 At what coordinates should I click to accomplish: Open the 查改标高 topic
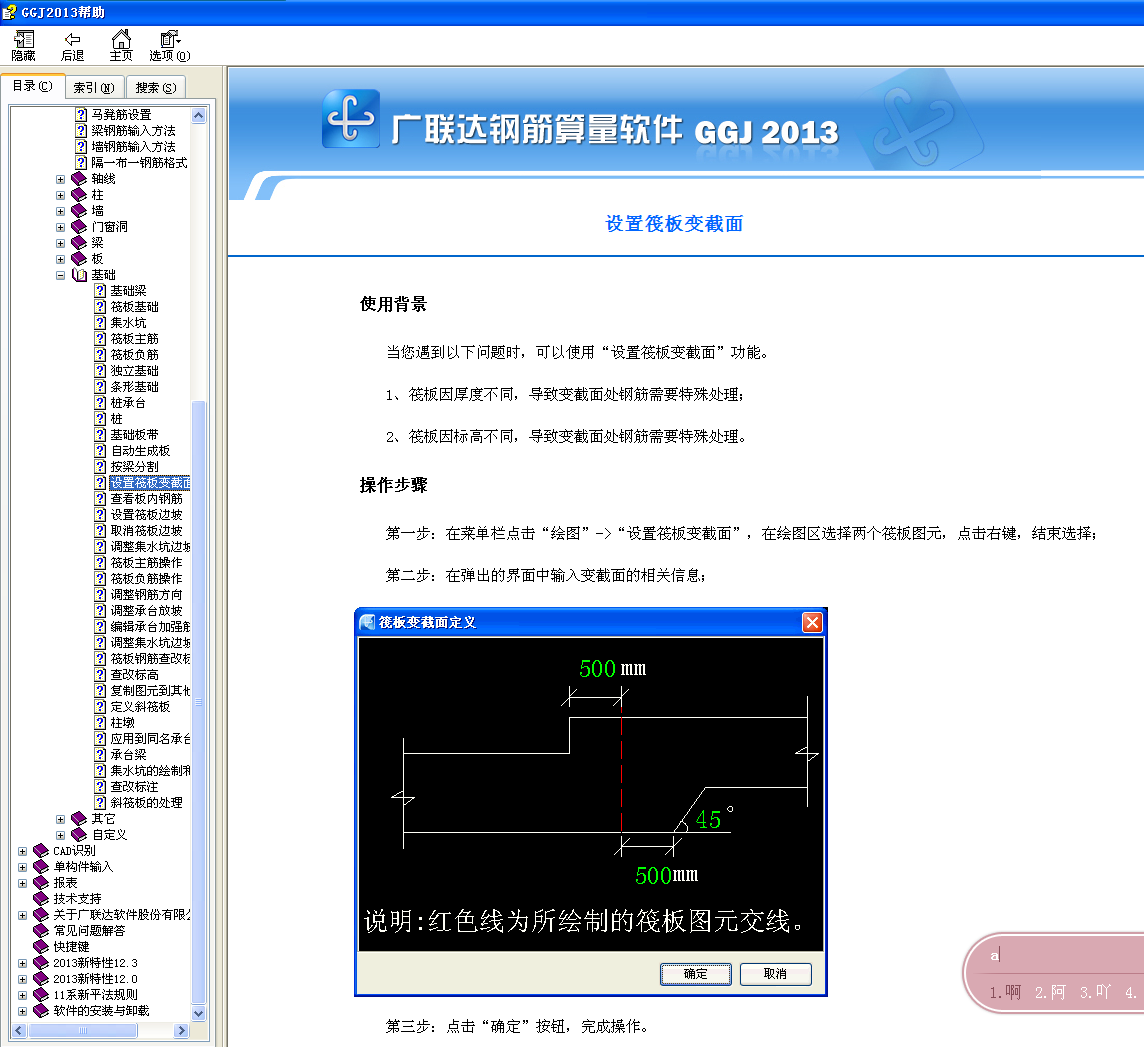(x=134, y=676)
